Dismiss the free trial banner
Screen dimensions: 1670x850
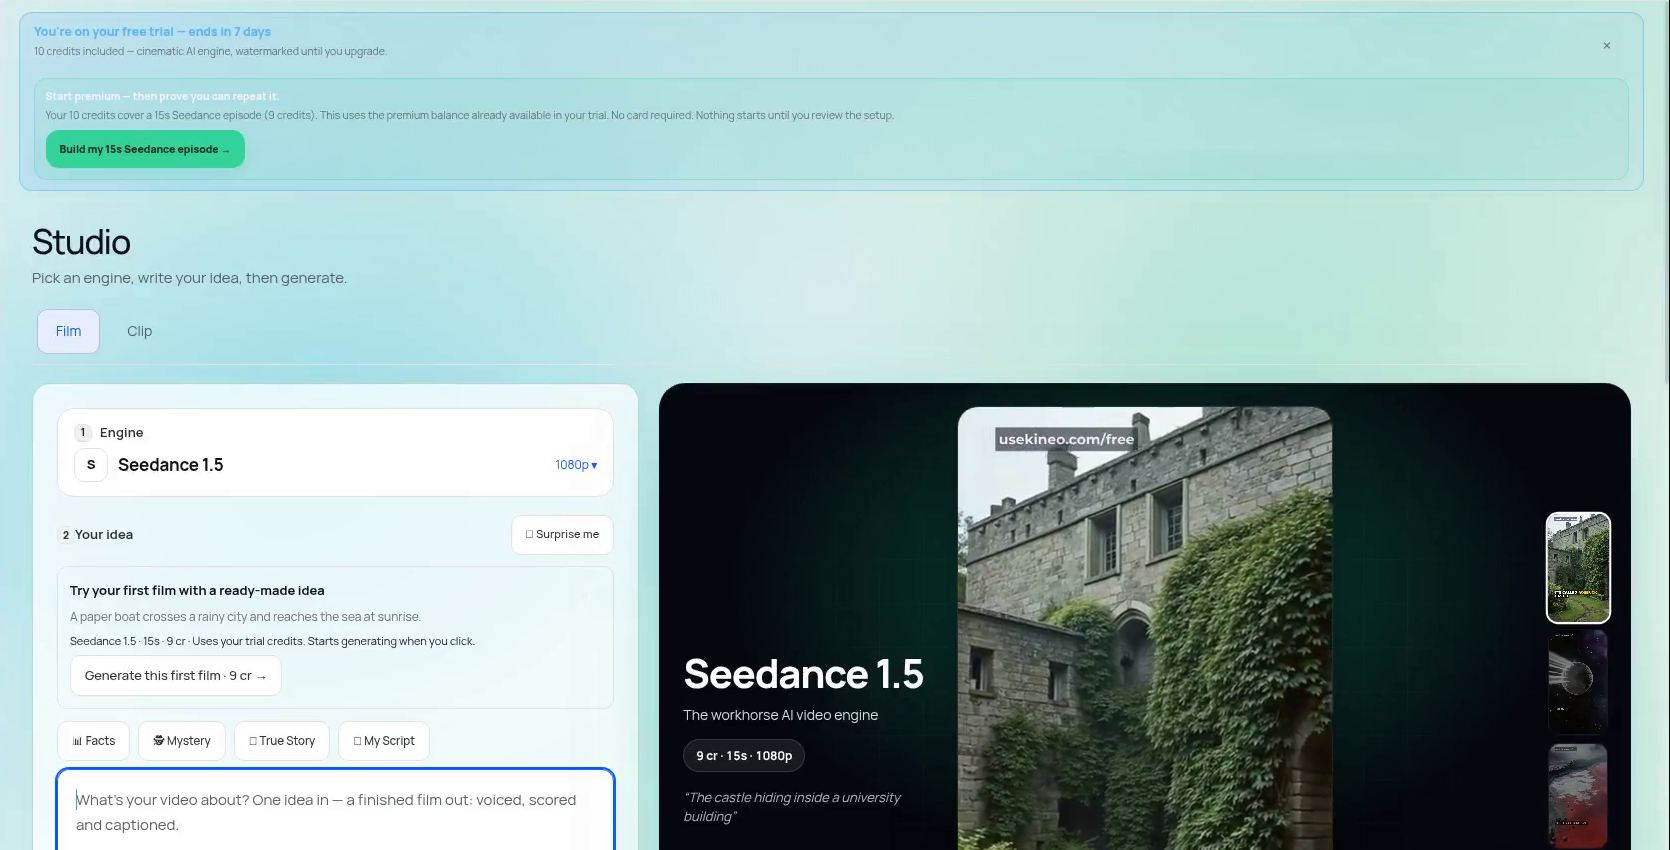(1606, 46)
